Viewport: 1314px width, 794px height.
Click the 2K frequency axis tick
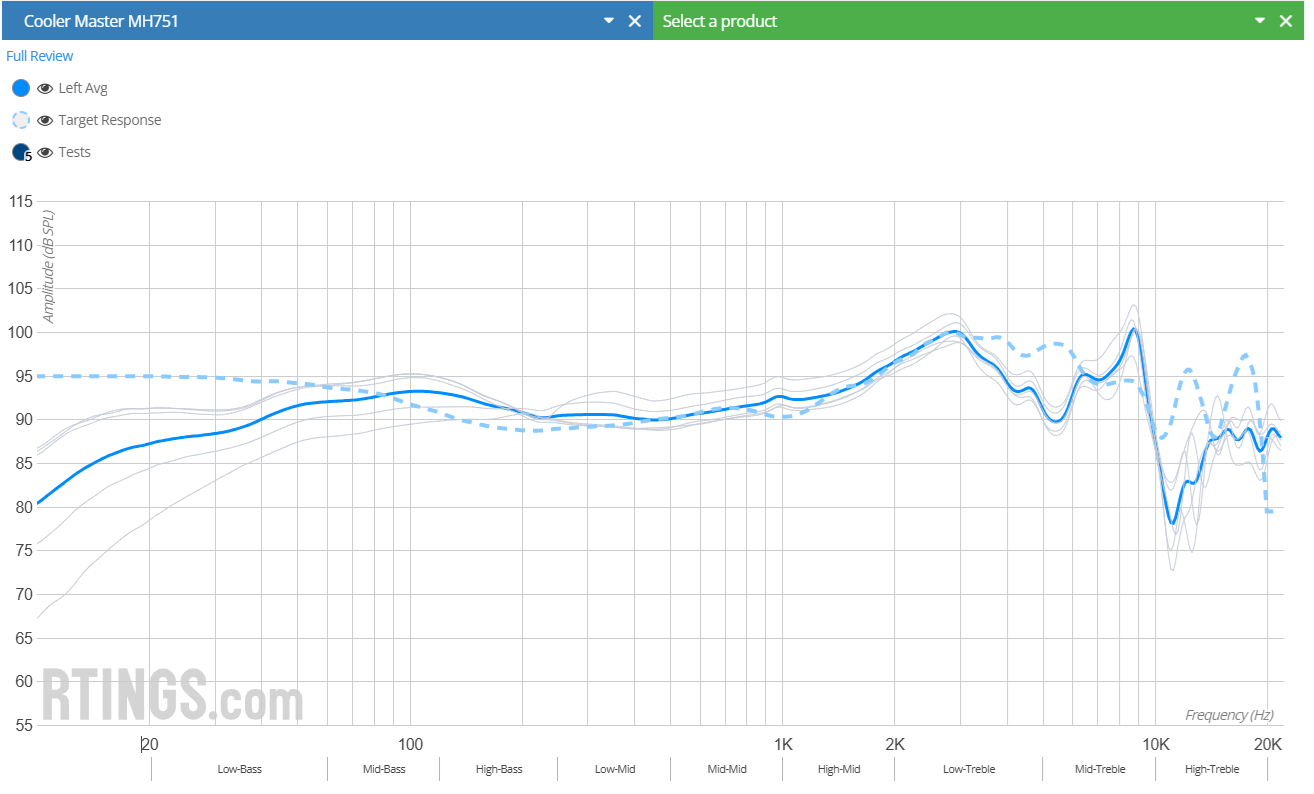[x=895, y=744]
